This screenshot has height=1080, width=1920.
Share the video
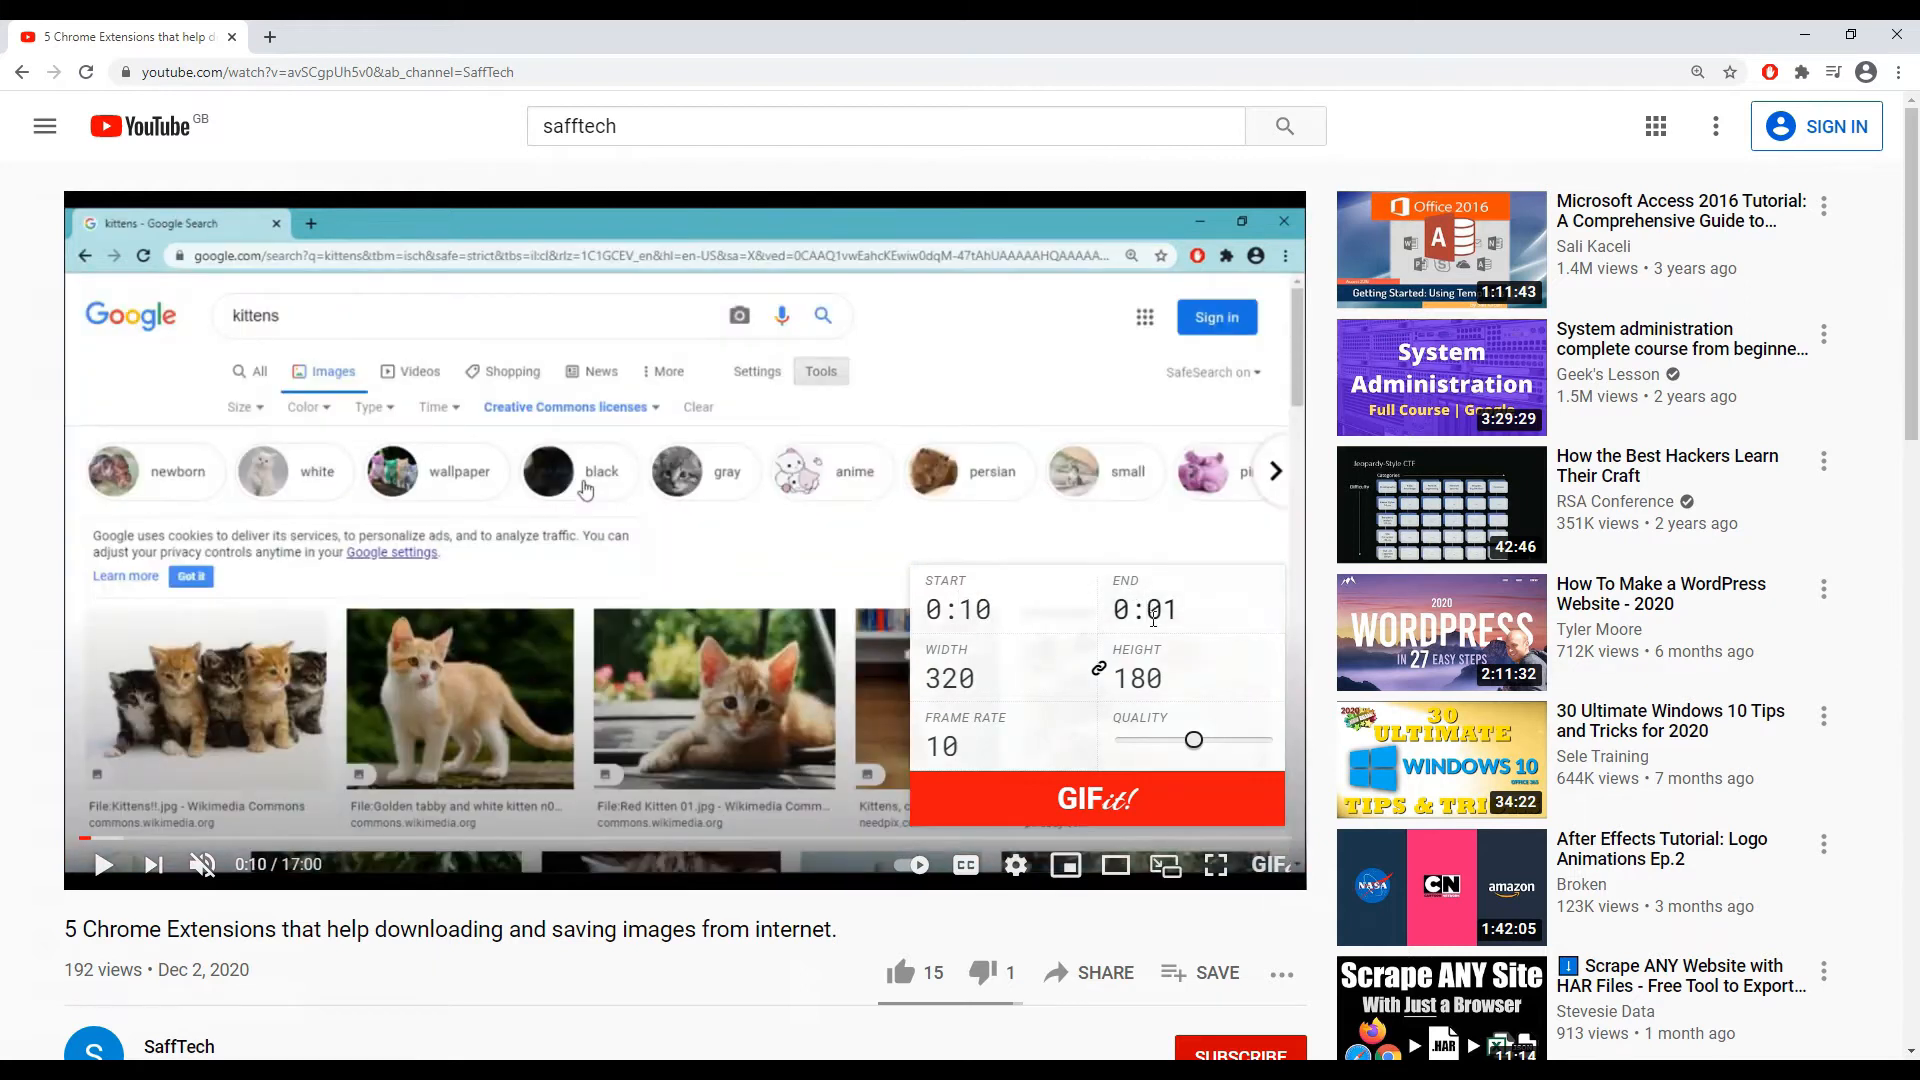[1089, 973]
